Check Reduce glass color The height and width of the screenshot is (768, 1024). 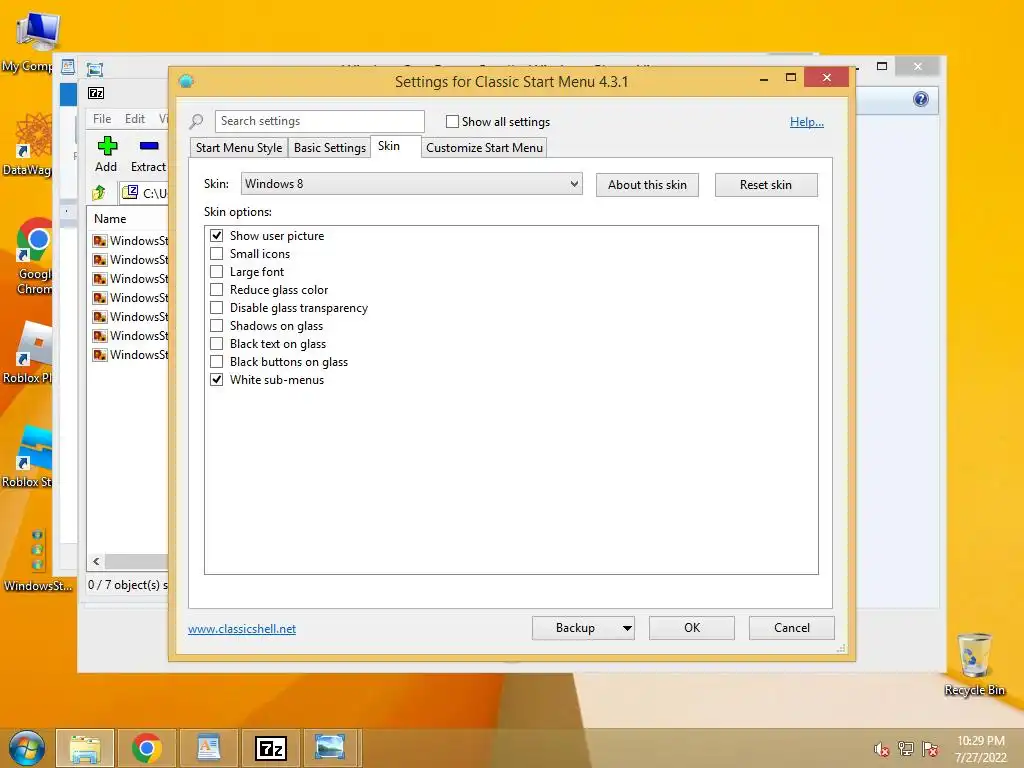coord(217,289)
